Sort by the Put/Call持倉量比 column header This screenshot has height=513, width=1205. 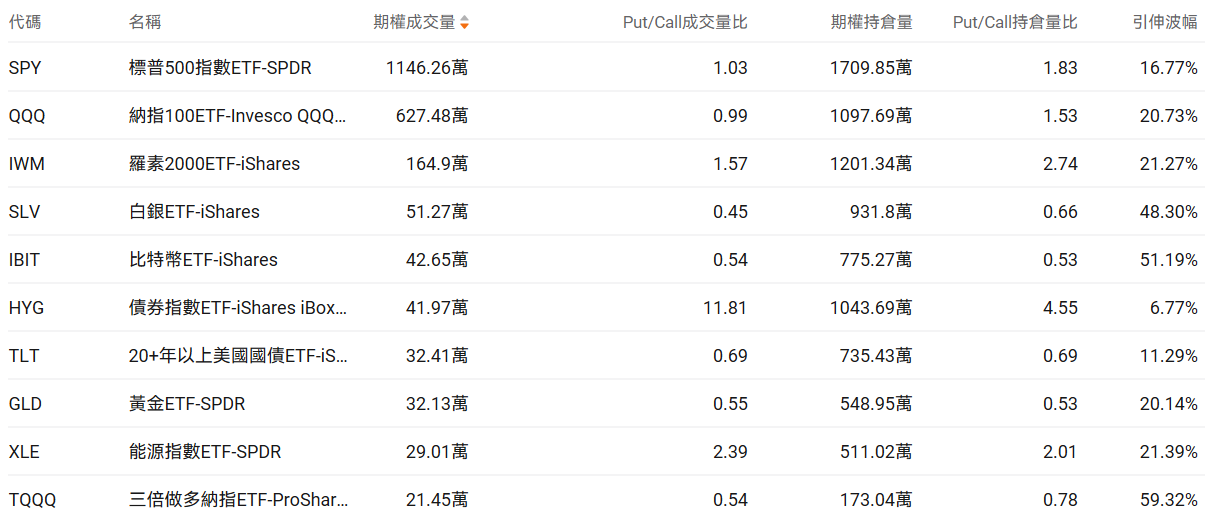1015,22
